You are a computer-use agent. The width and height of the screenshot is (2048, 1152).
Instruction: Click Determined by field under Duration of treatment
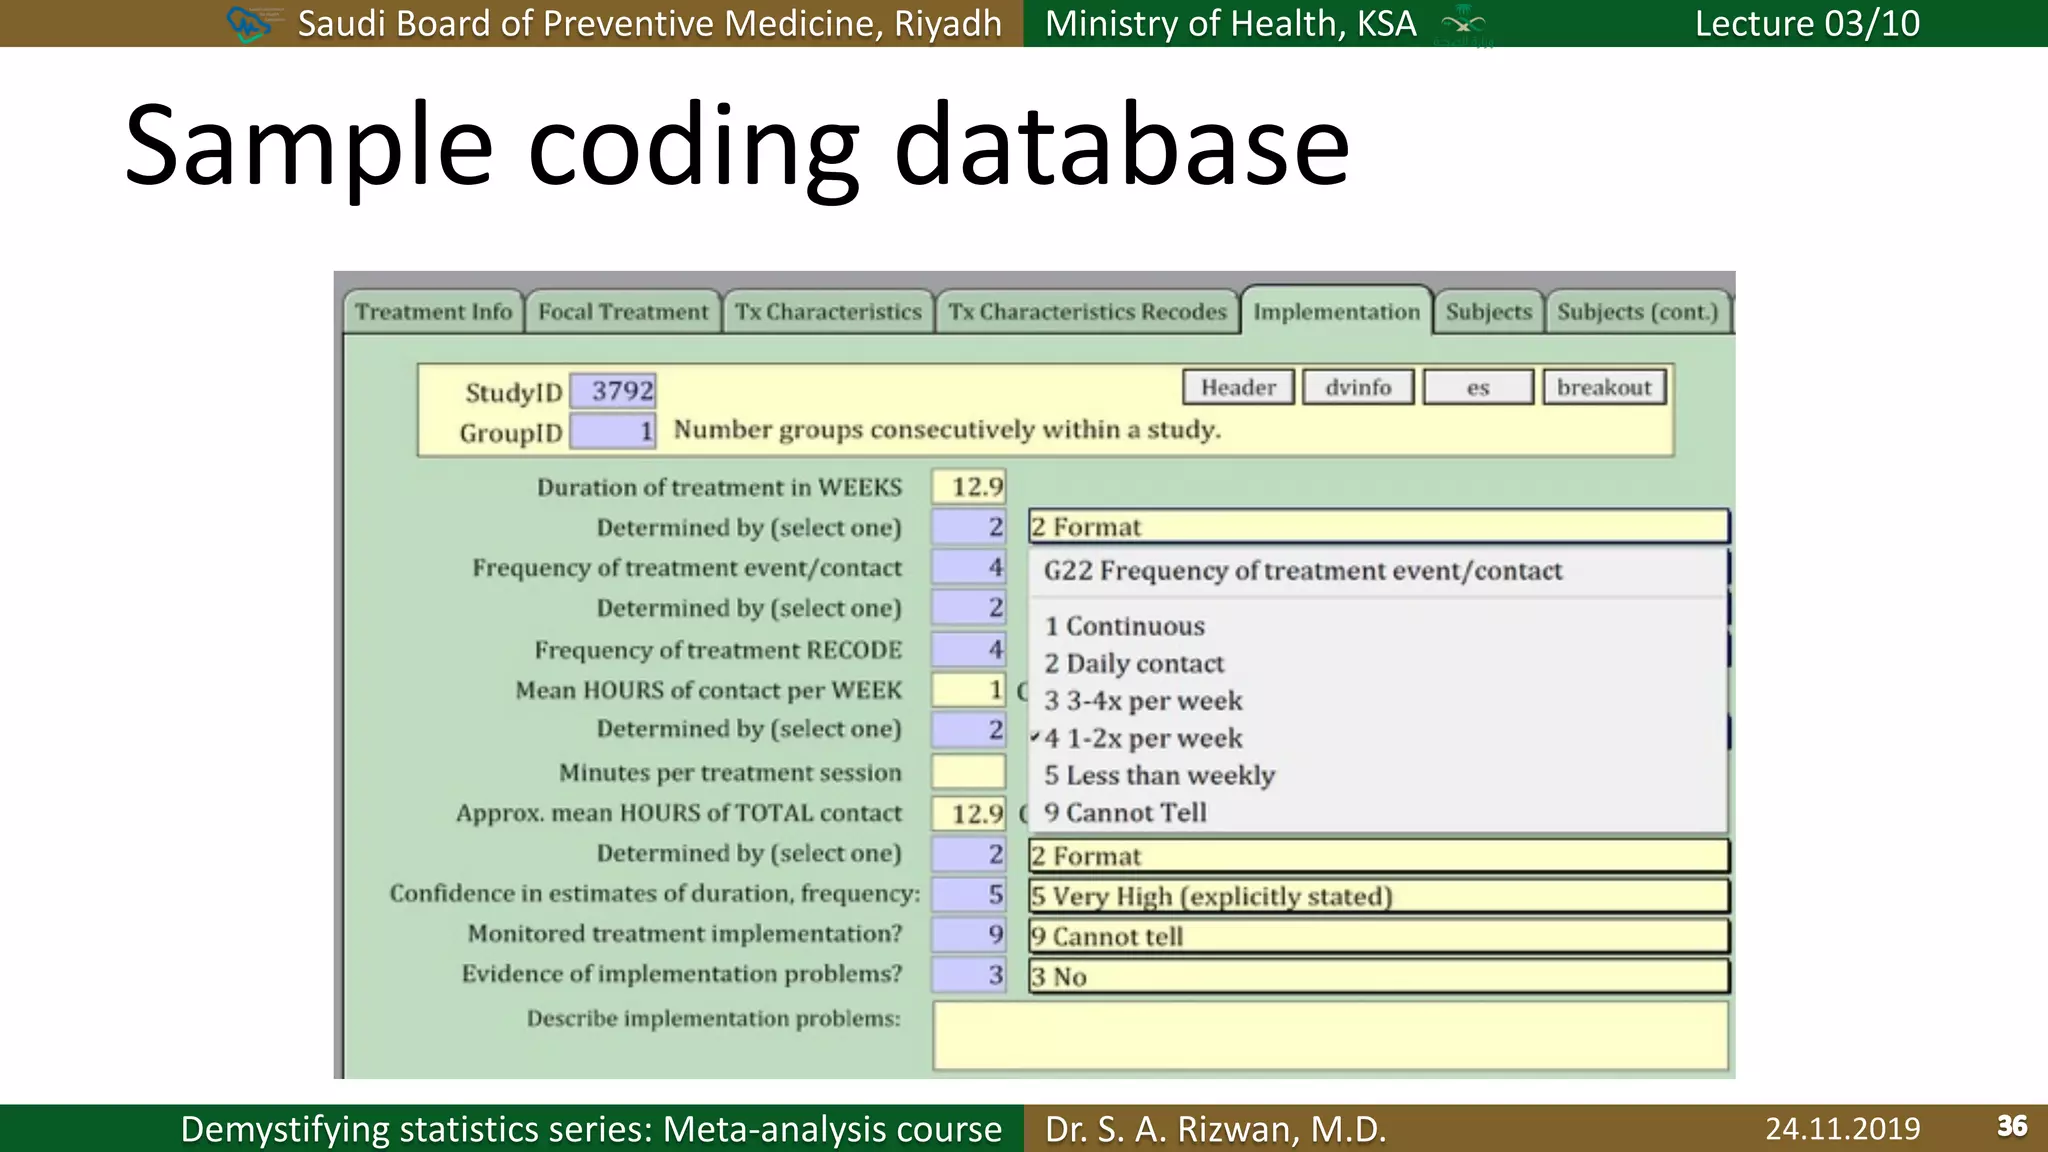click(x=968, y=527)
